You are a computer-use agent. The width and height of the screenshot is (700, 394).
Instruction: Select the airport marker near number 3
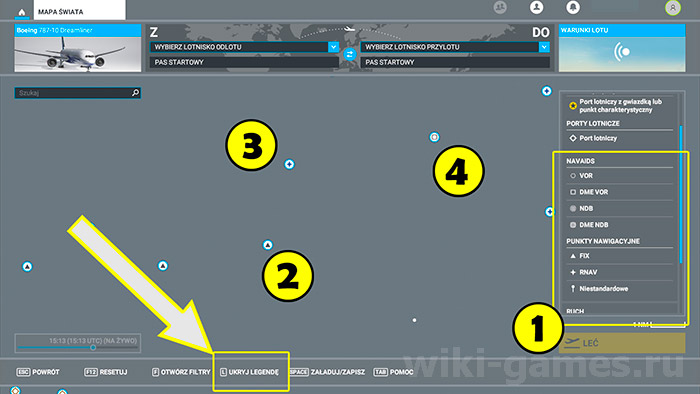[x=289, y=164]
